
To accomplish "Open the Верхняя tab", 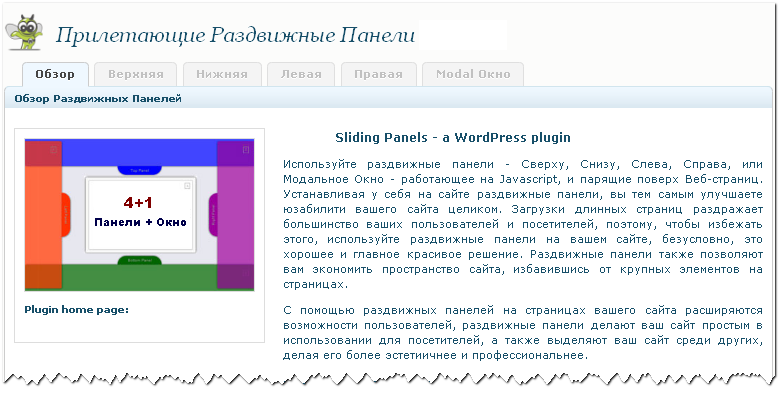I will coord(136,75).
